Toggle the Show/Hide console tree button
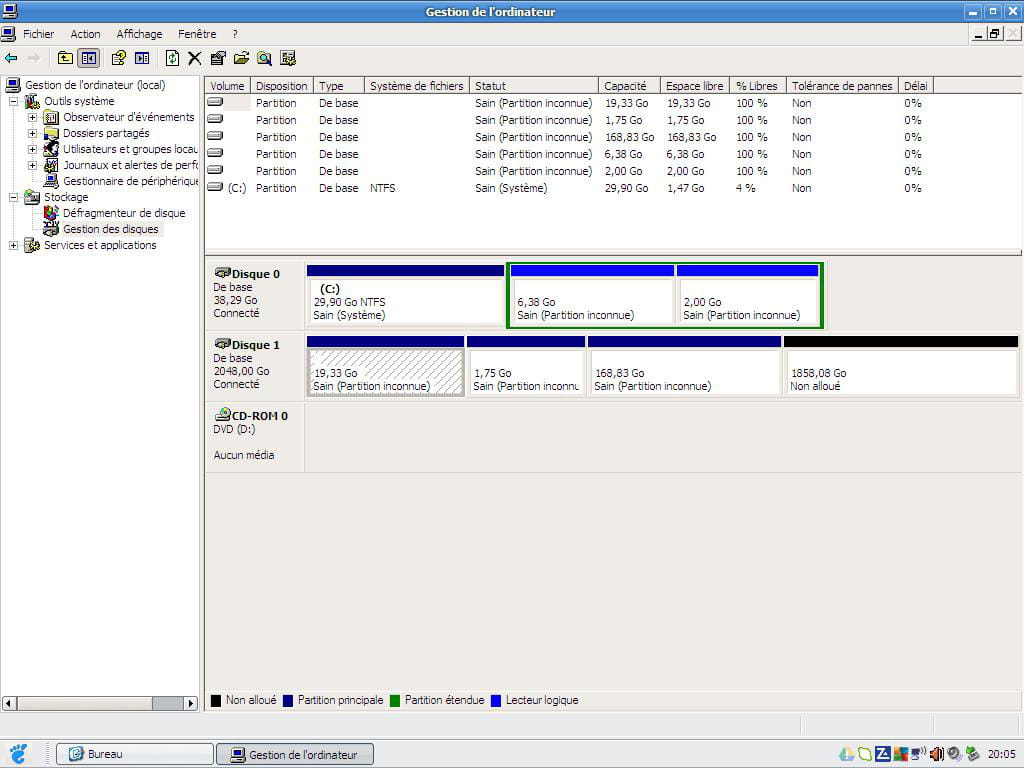 (89, 58)
